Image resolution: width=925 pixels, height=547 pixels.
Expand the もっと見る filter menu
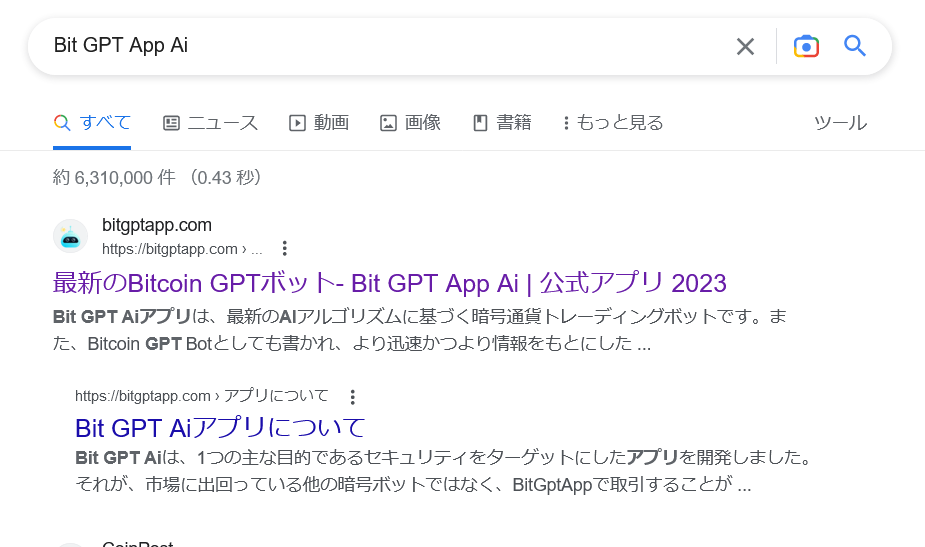coord(613,123)
